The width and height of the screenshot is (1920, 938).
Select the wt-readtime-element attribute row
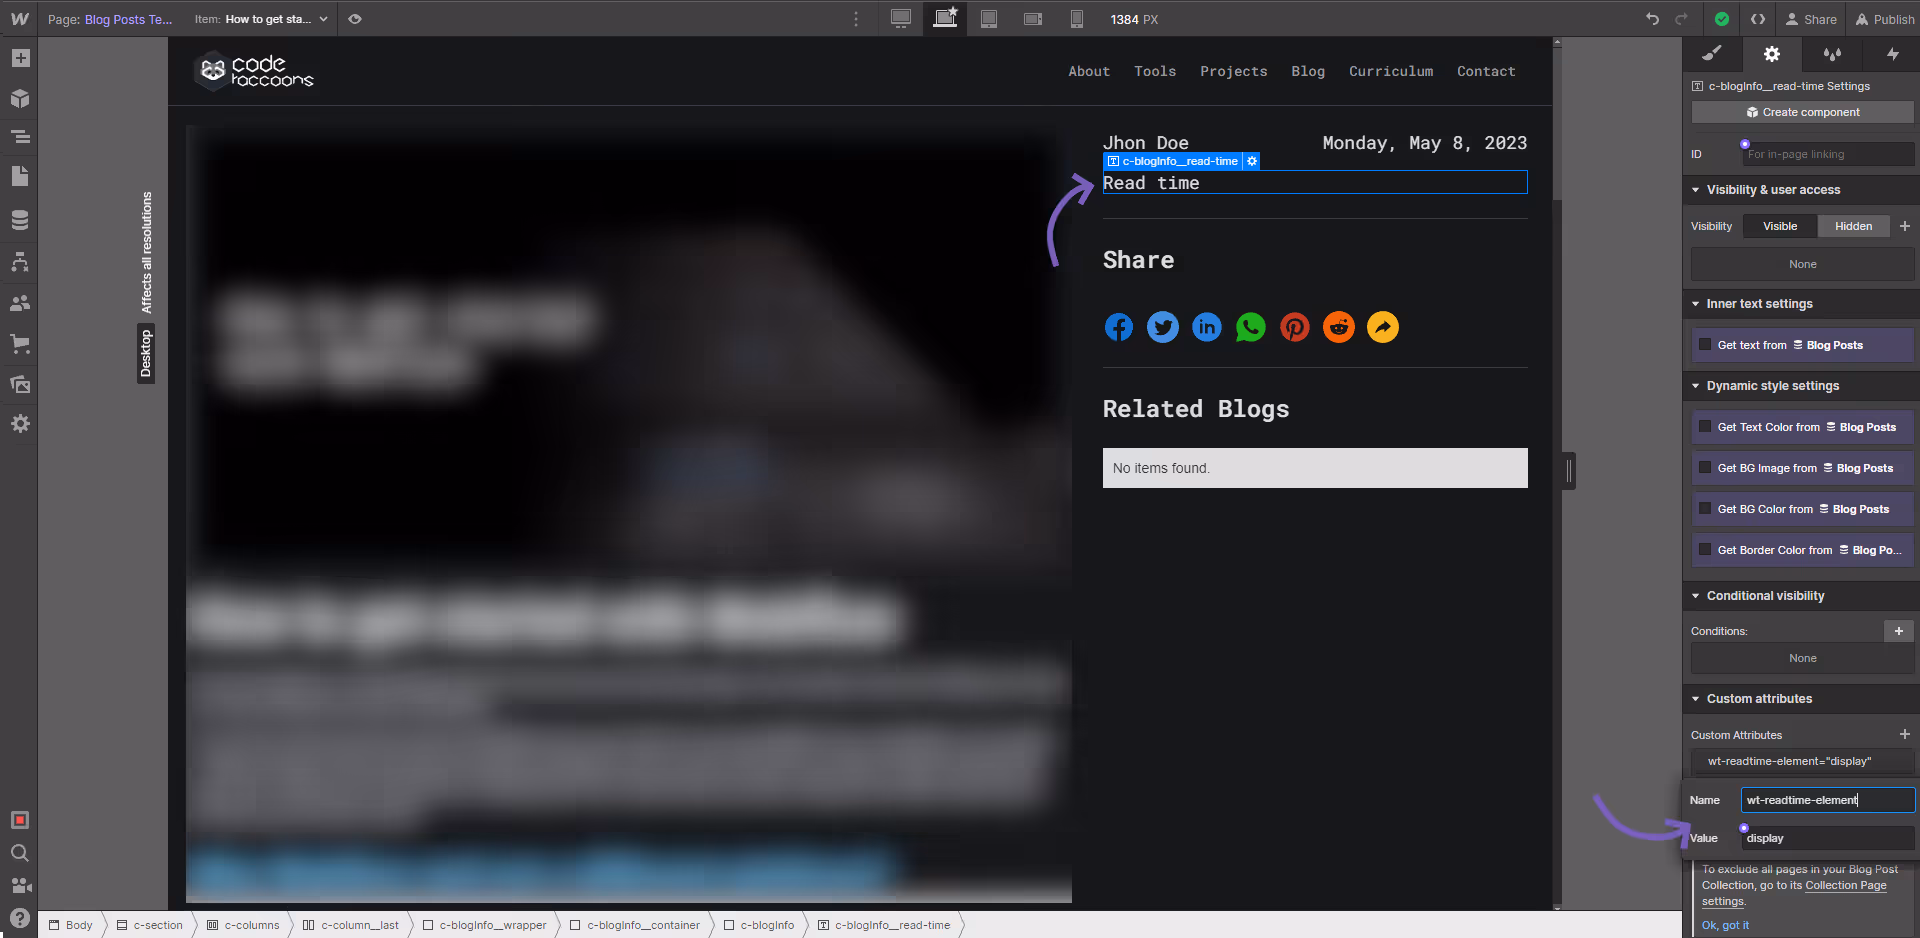click(1802, 761)
